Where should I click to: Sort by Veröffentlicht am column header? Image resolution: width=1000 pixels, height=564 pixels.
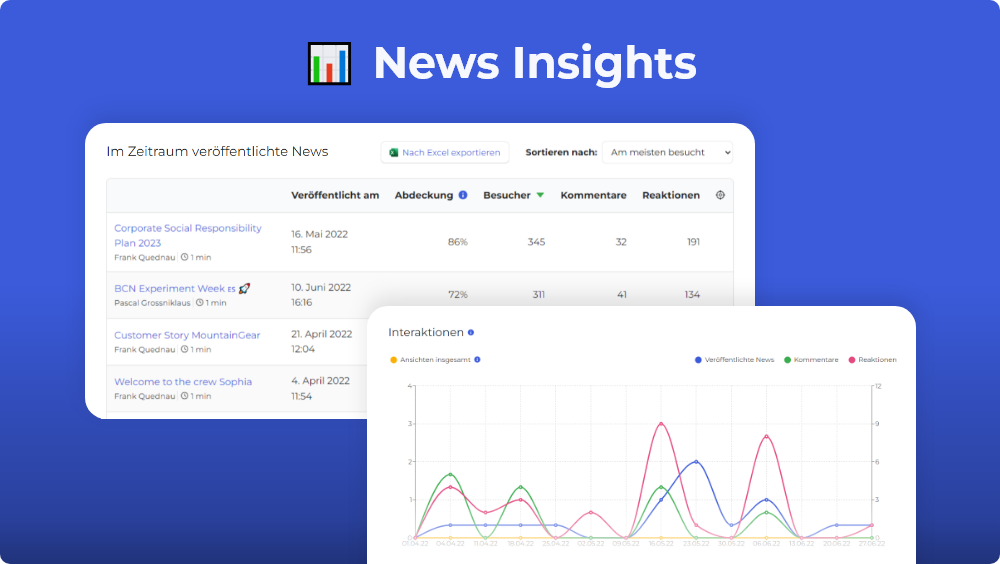(335, 195)
